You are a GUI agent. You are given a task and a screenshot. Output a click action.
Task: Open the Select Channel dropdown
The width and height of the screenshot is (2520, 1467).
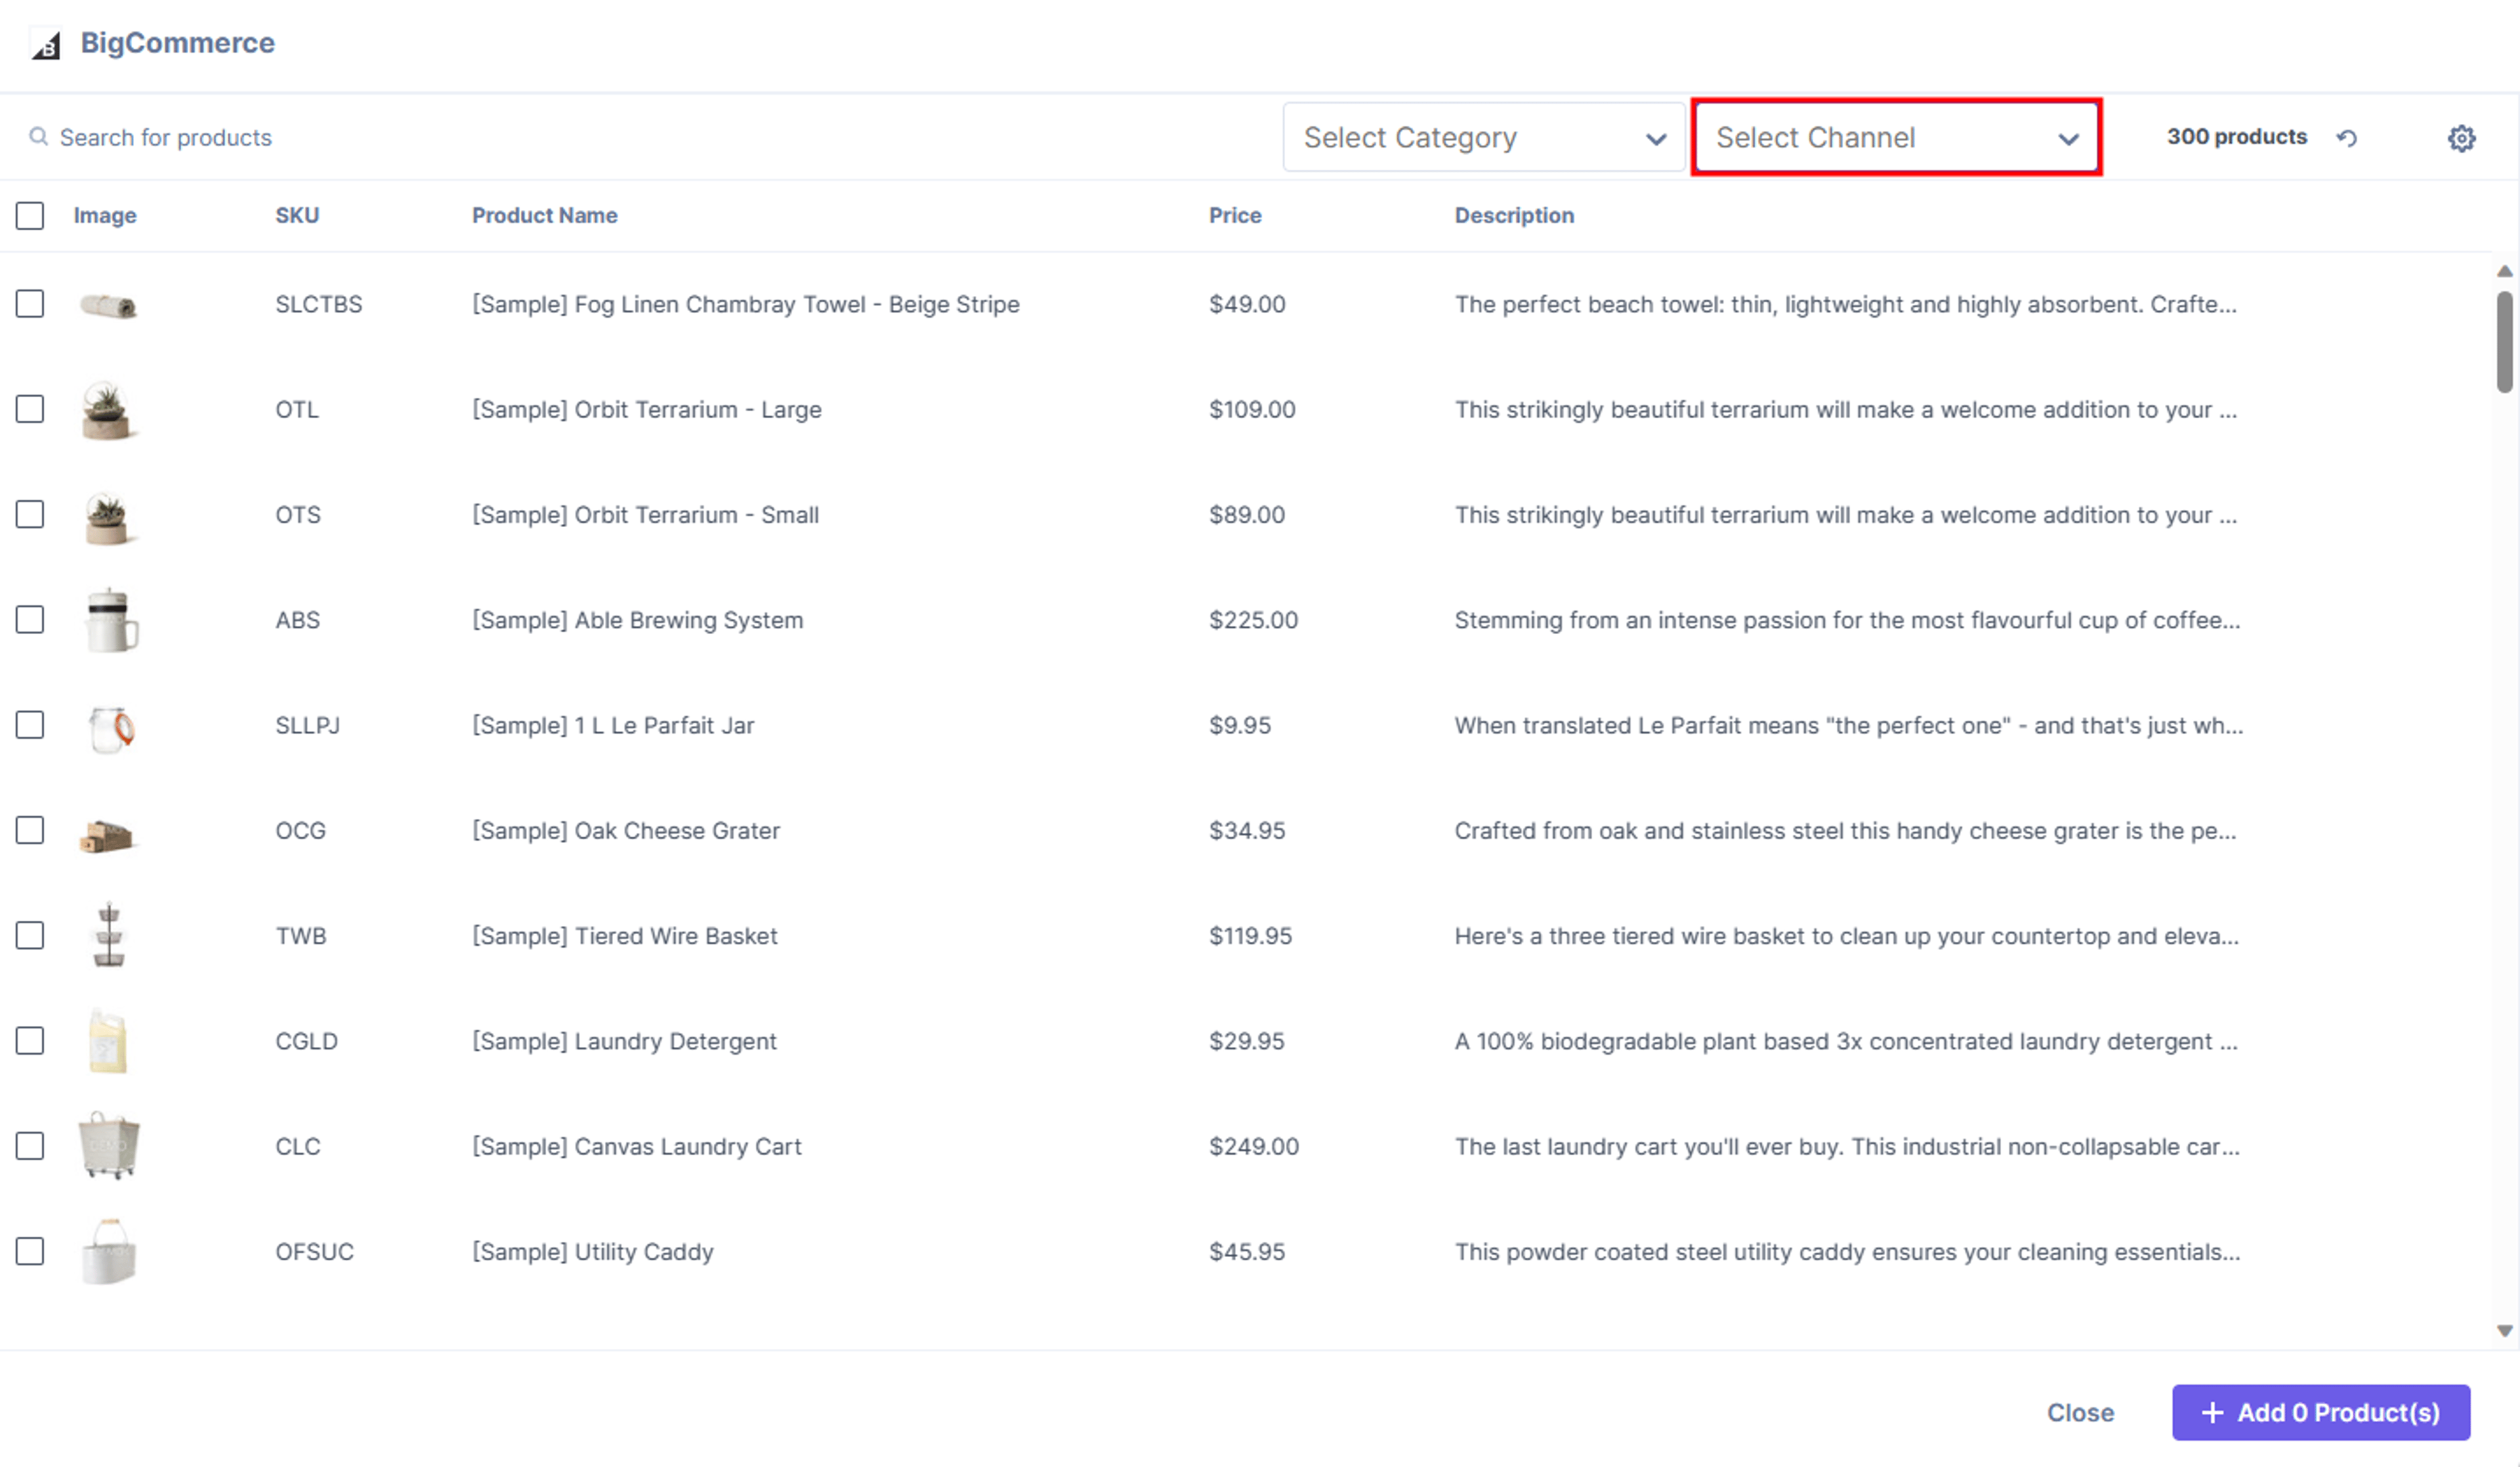click(1896, 137)
